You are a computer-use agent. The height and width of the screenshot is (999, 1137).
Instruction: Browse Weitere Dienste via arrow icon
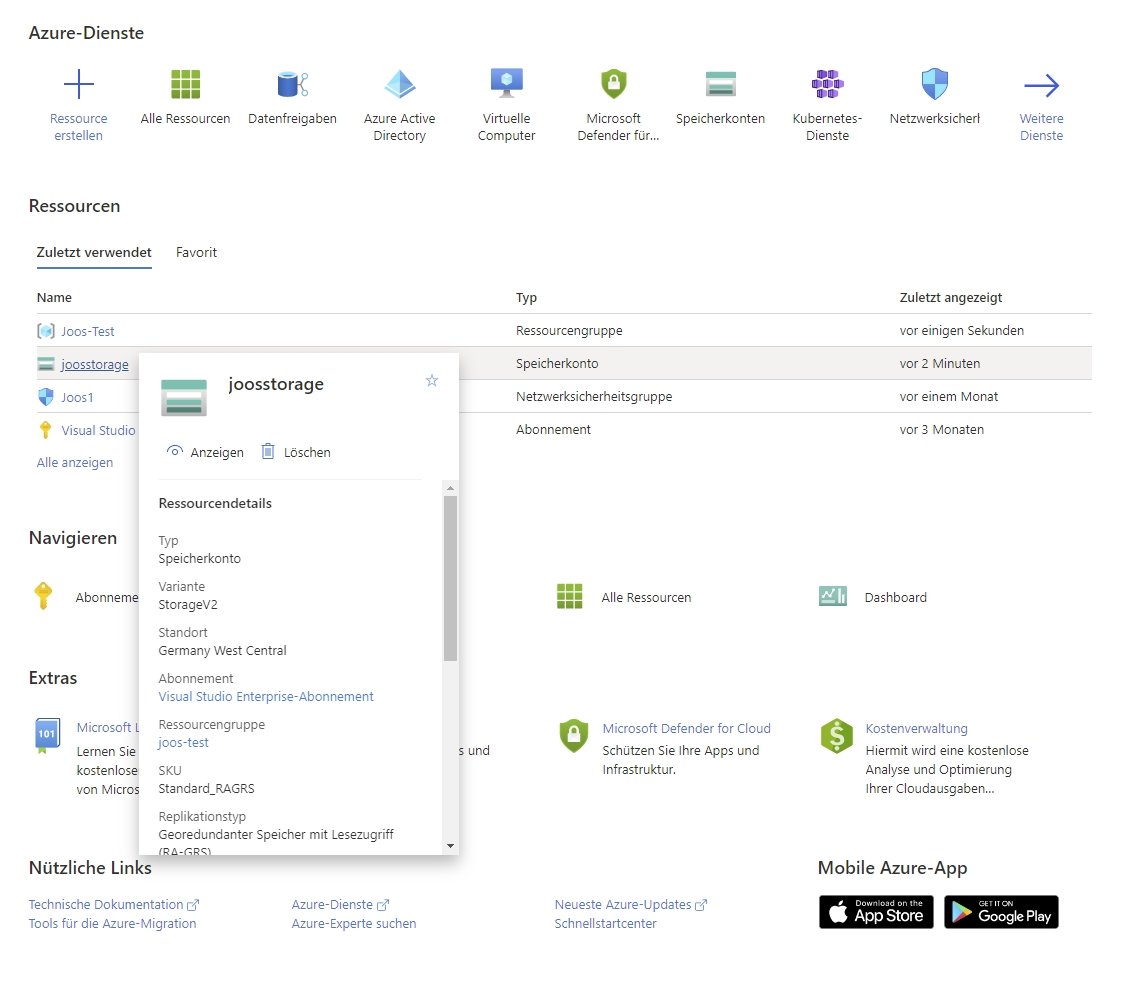(1041, 83)
